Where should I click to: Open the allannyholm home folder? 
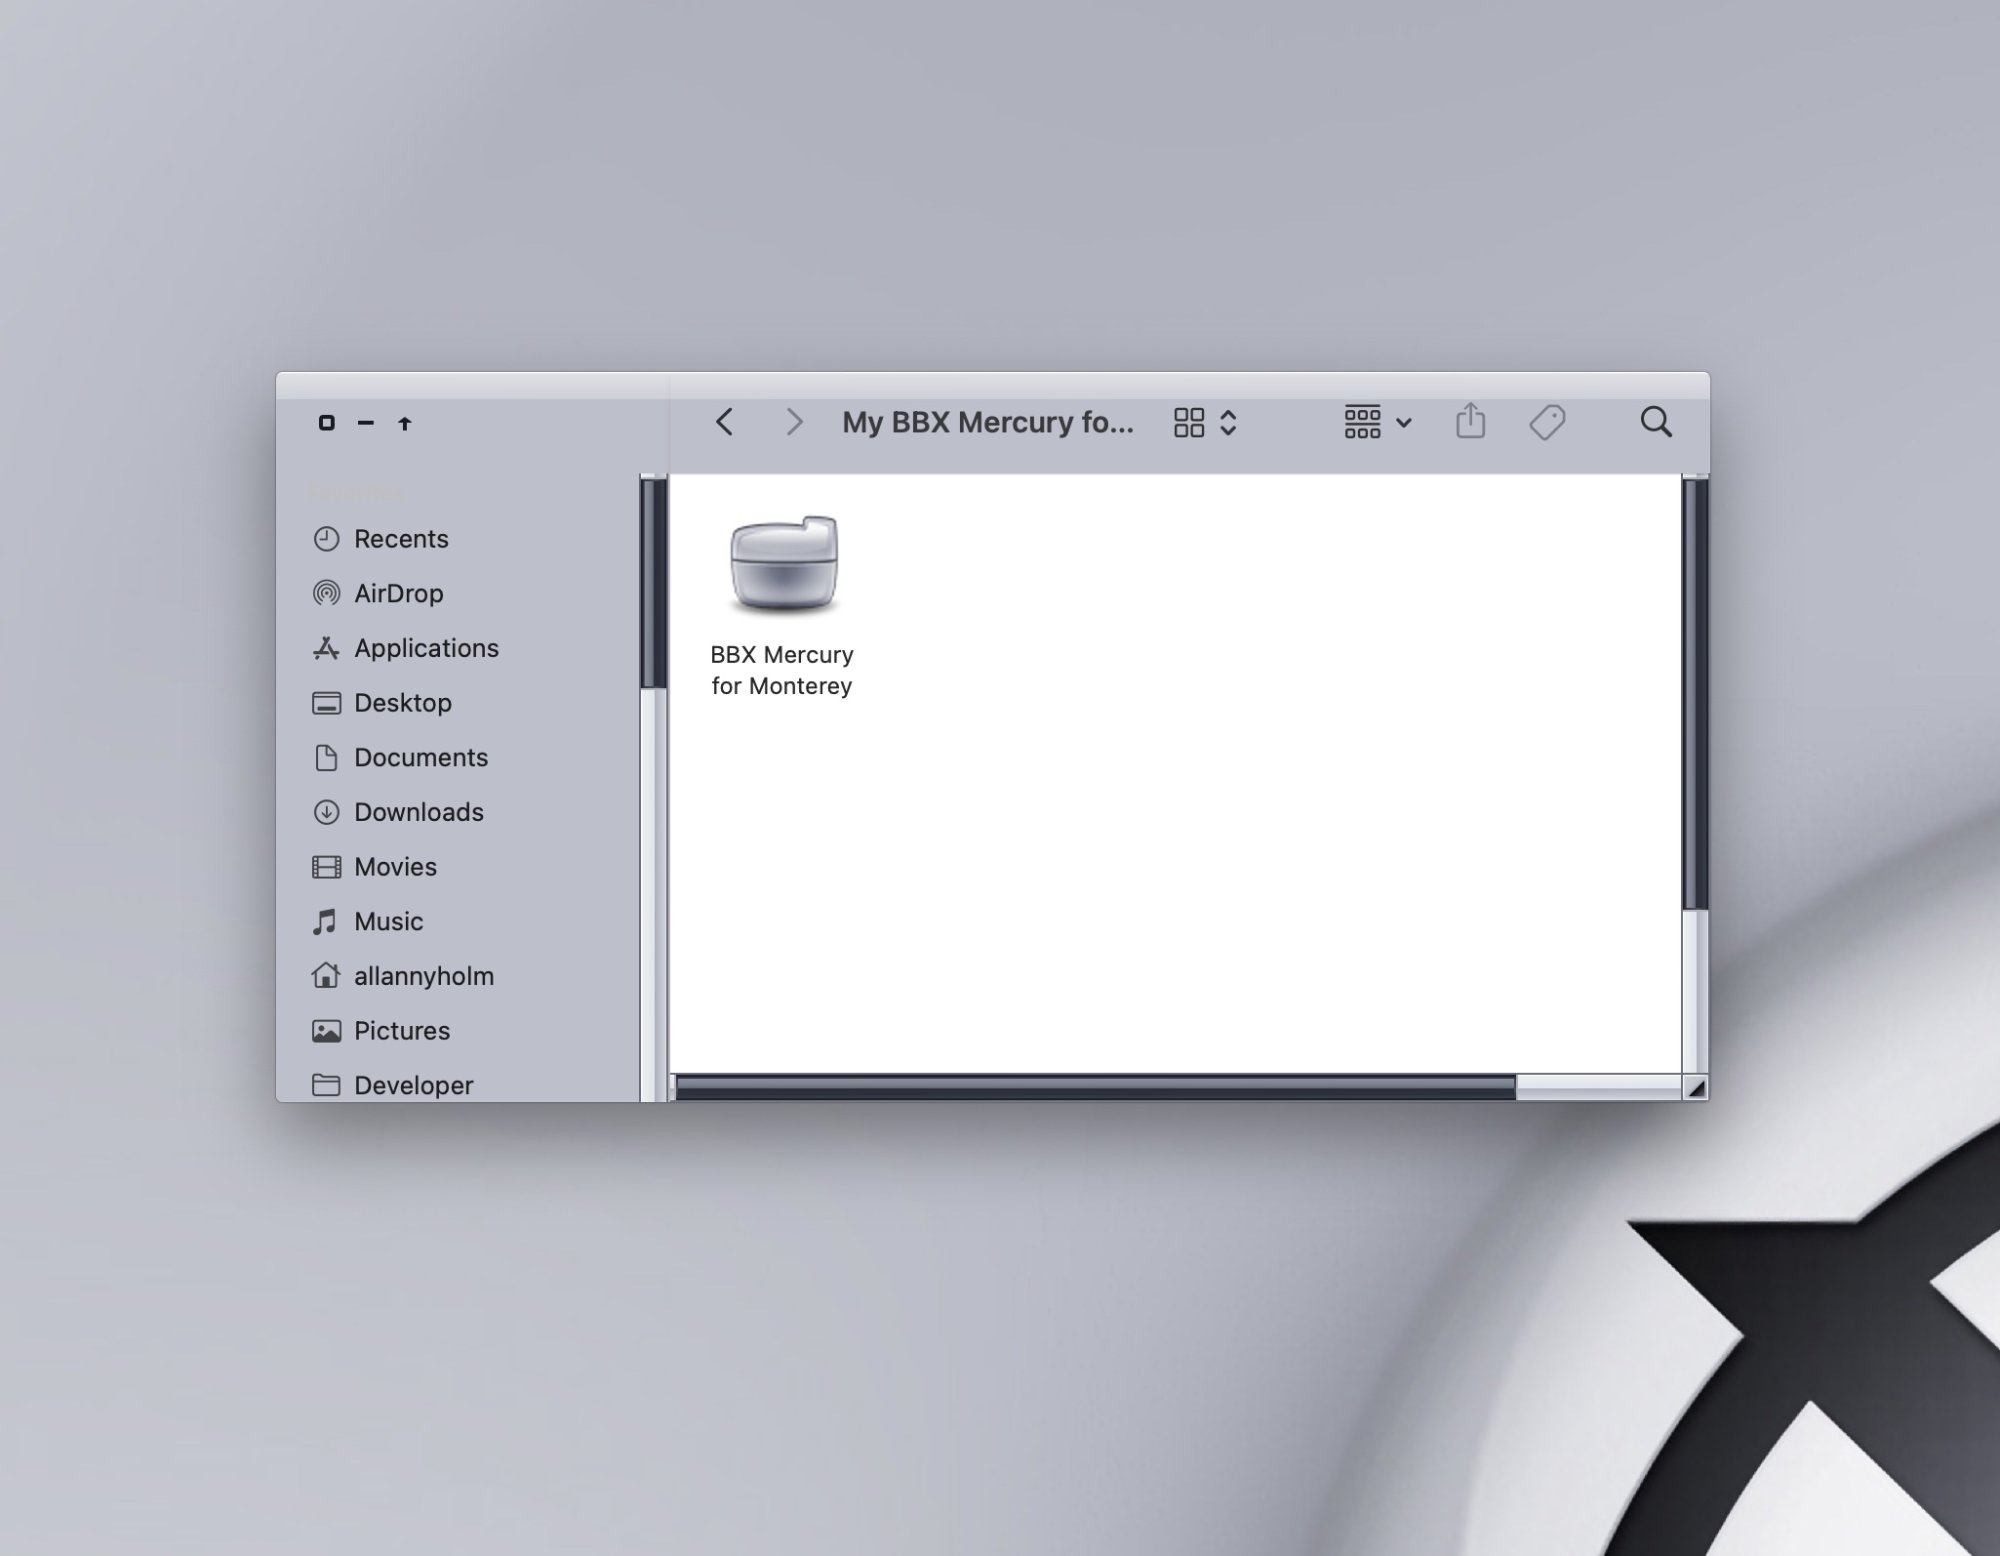pos(423,976)
